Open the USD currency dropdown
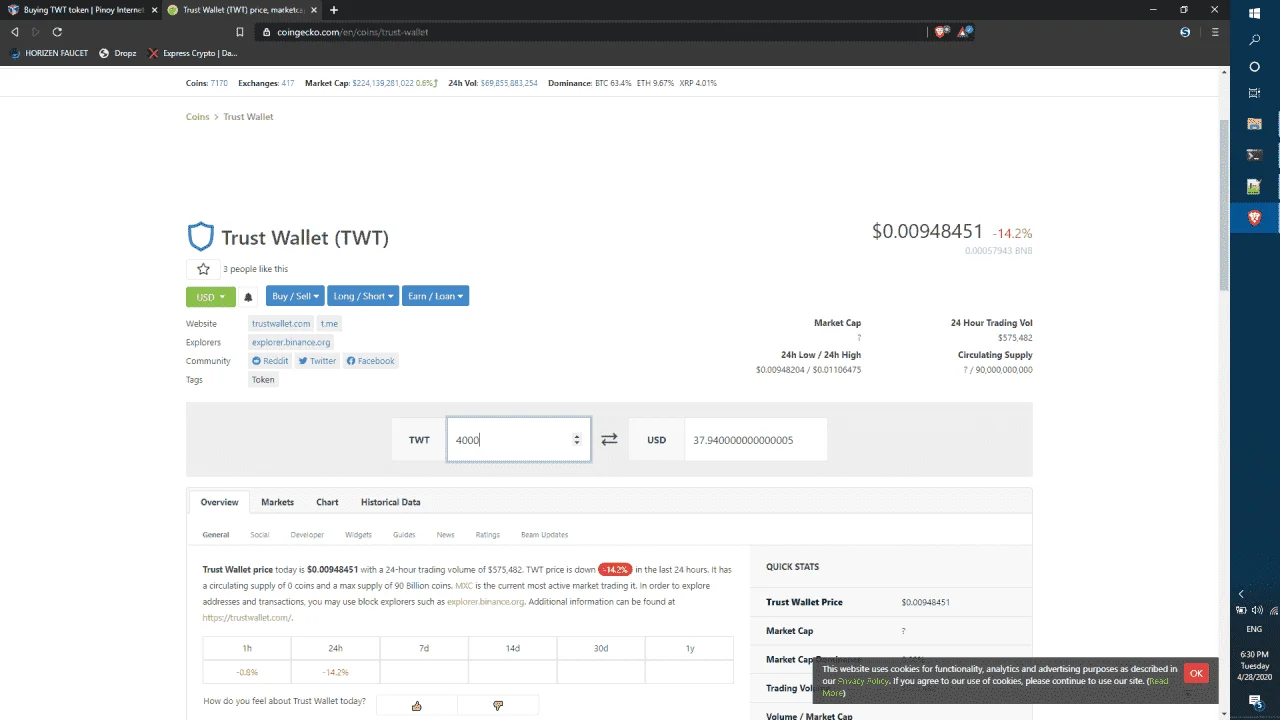Viewport: 1280px width, 720px height. [211, 297]
